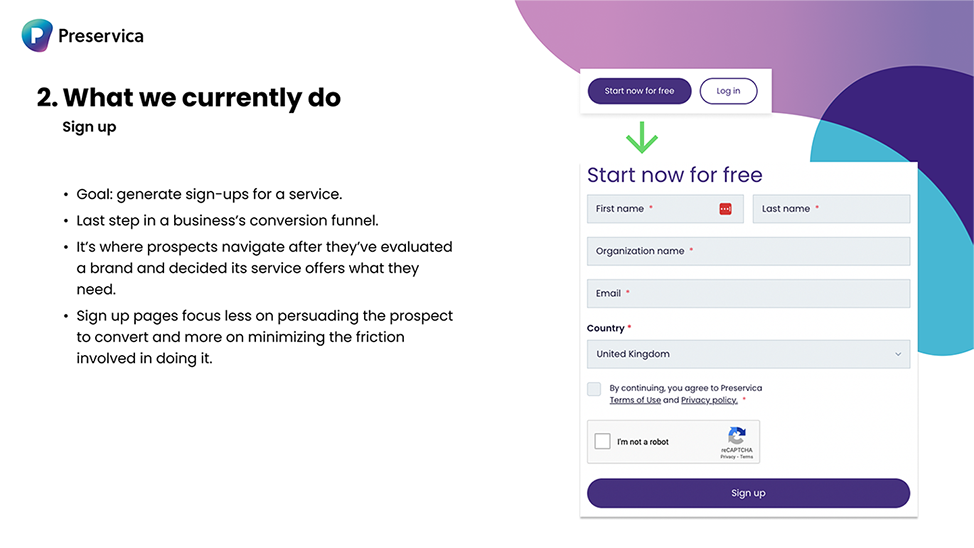
Task: Click the small Privacy link under reCAPTCHA
Action: pyautogui.click(x=728, y=457)
